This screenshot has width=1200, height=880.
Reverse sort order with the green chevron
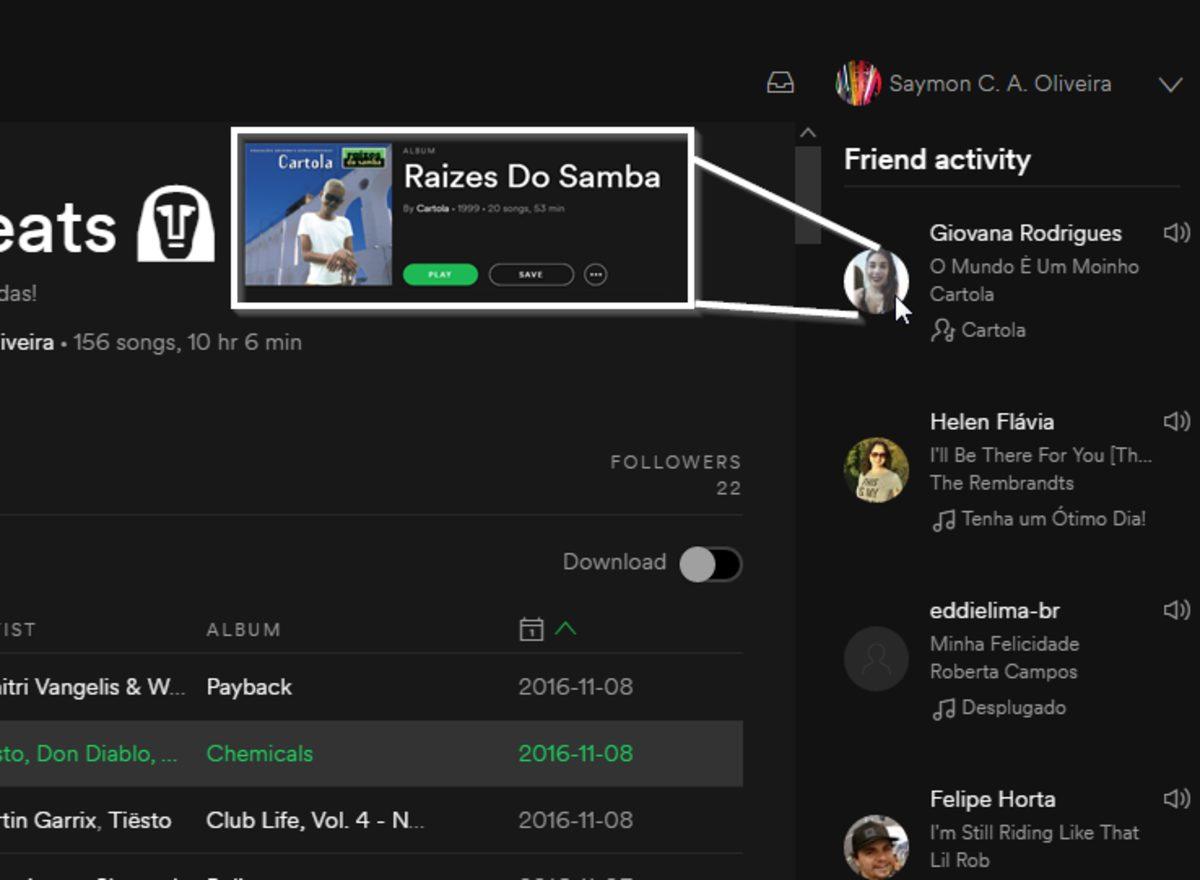566,629
